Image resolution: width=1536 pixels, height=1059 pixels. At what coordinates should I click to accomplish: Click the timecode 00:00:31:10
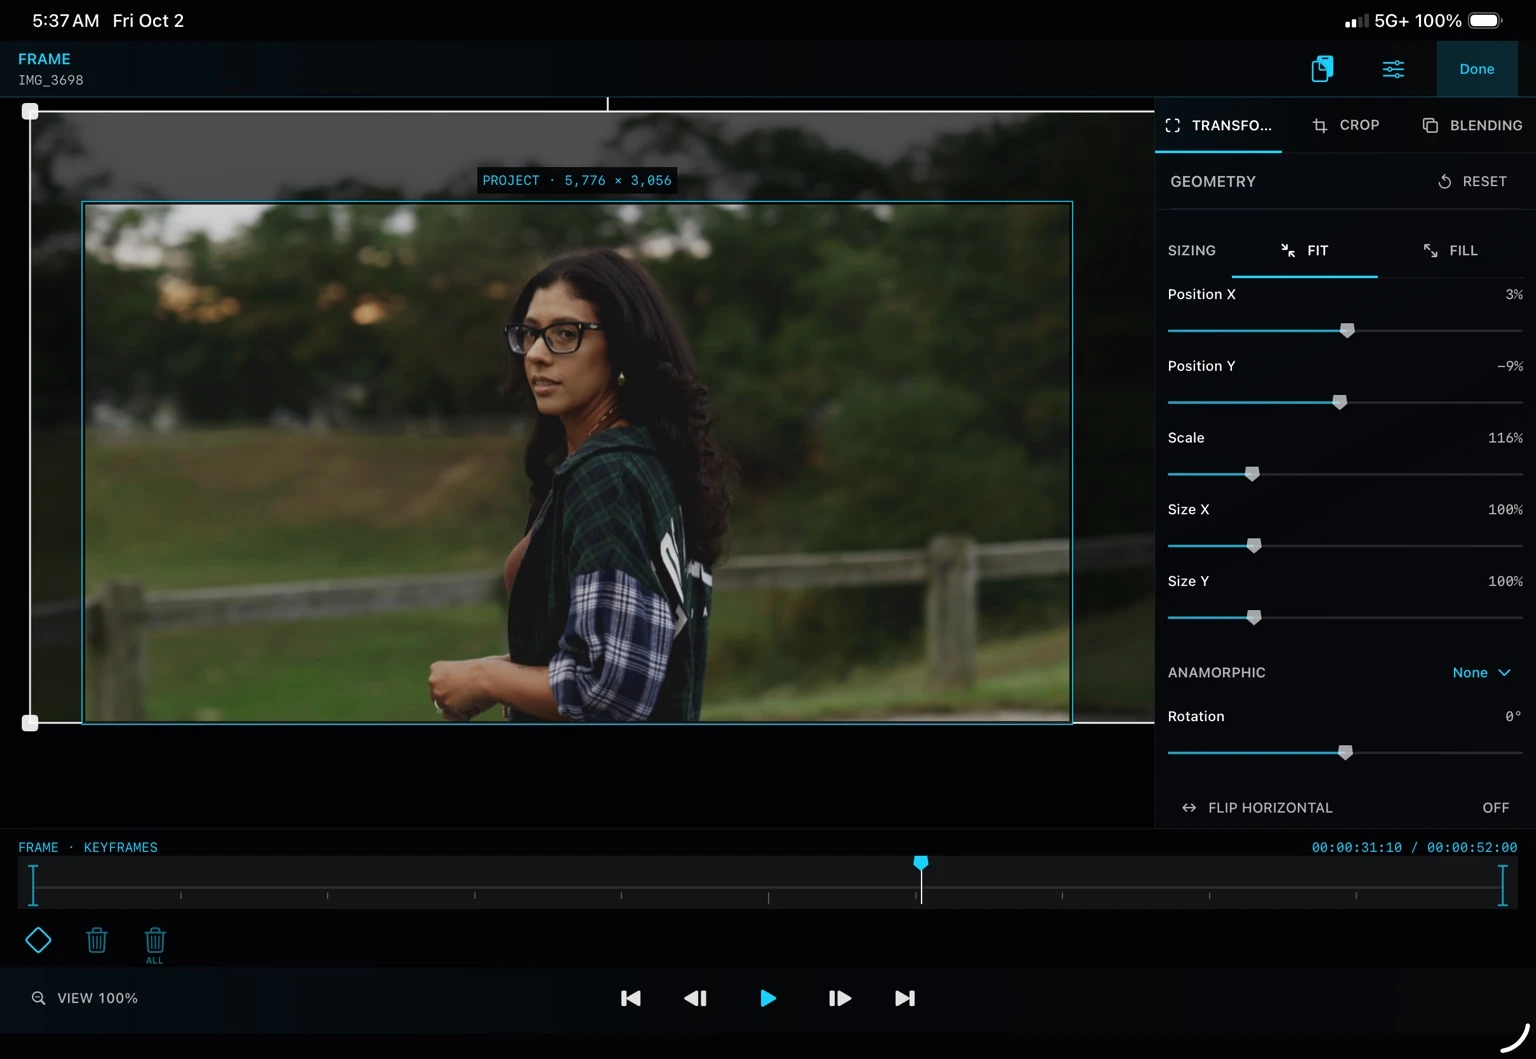1356,847
